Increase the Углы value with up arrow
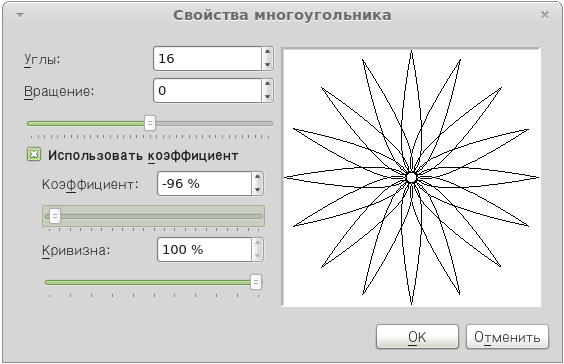Image resolution: width=564 pixels, height=364 pixels. tap(267, 52)
